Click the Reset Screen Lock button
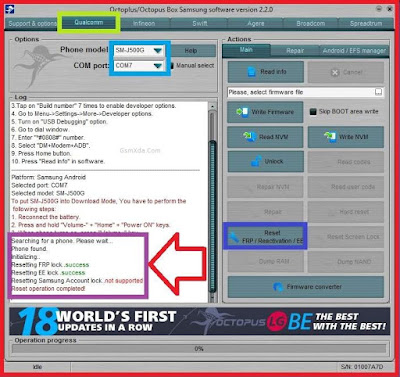 coord(346,237)
